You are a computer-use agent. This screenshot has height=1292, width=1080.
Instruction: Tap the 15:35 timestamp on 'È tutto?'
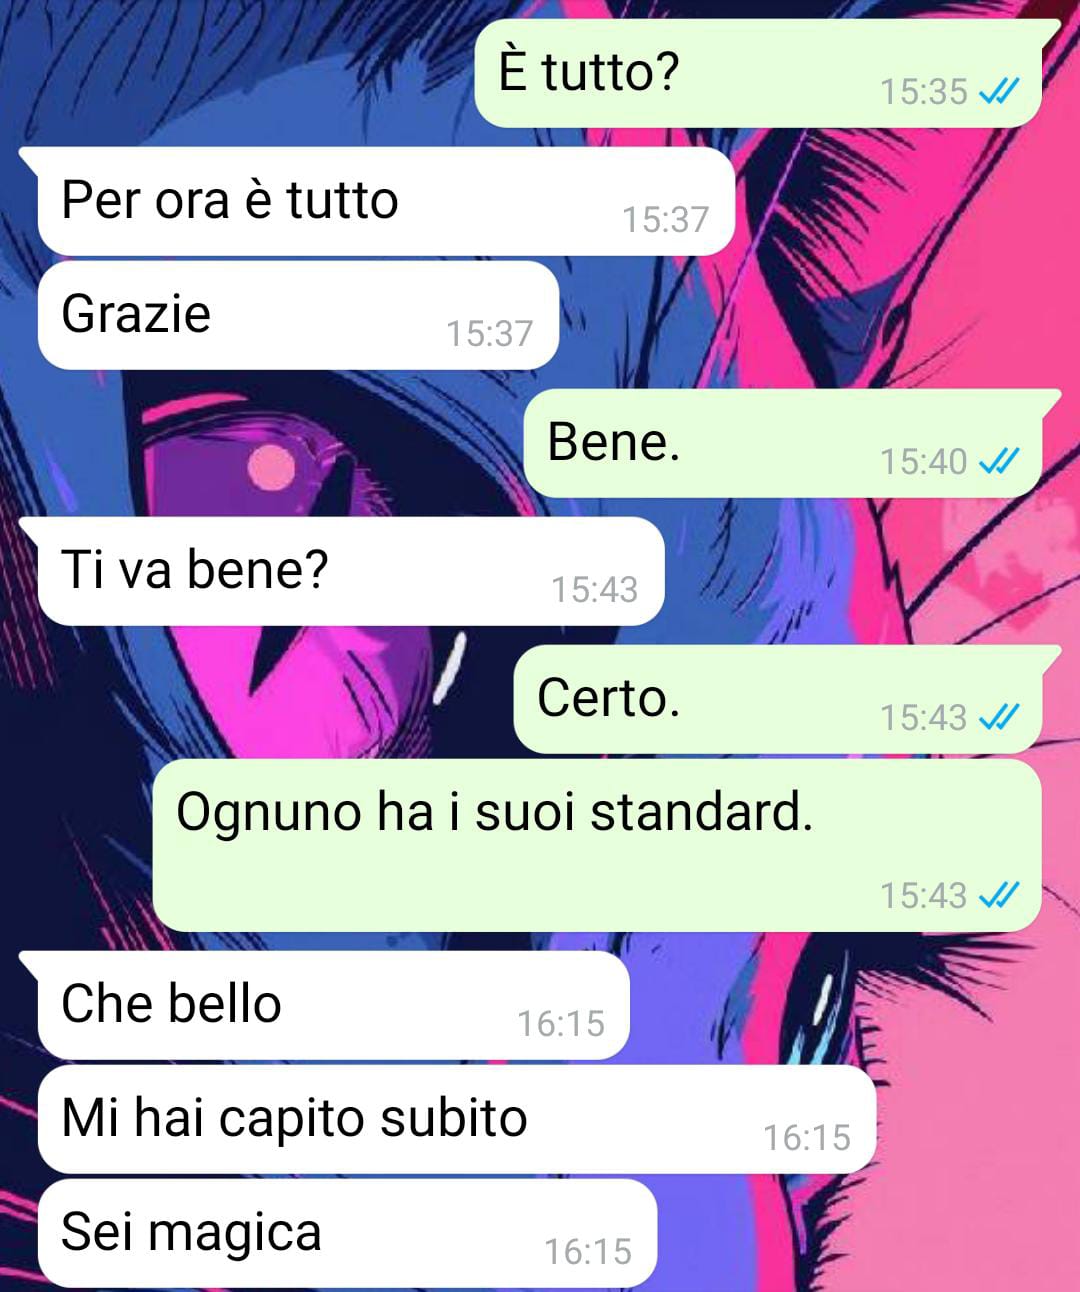(x=924, y=92)
